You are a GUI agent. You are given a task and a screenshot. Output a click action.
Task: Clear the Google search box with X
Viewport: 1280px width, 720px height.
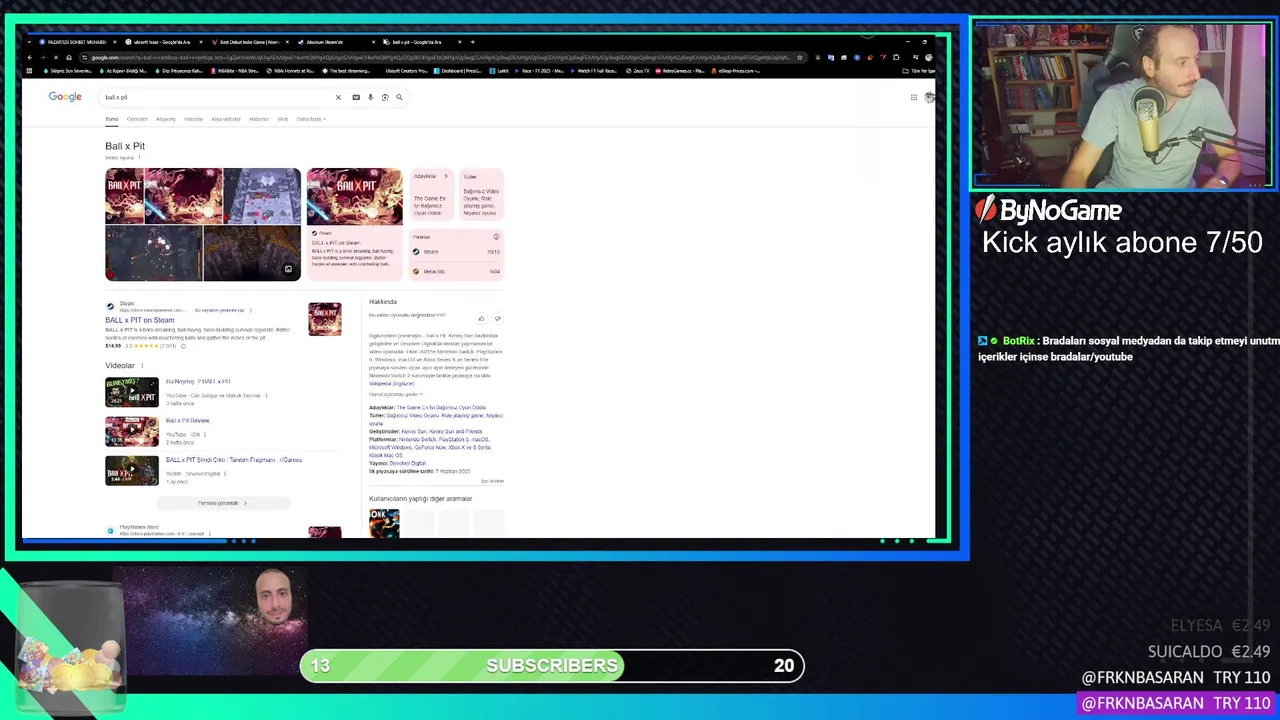tap(338, 97)
